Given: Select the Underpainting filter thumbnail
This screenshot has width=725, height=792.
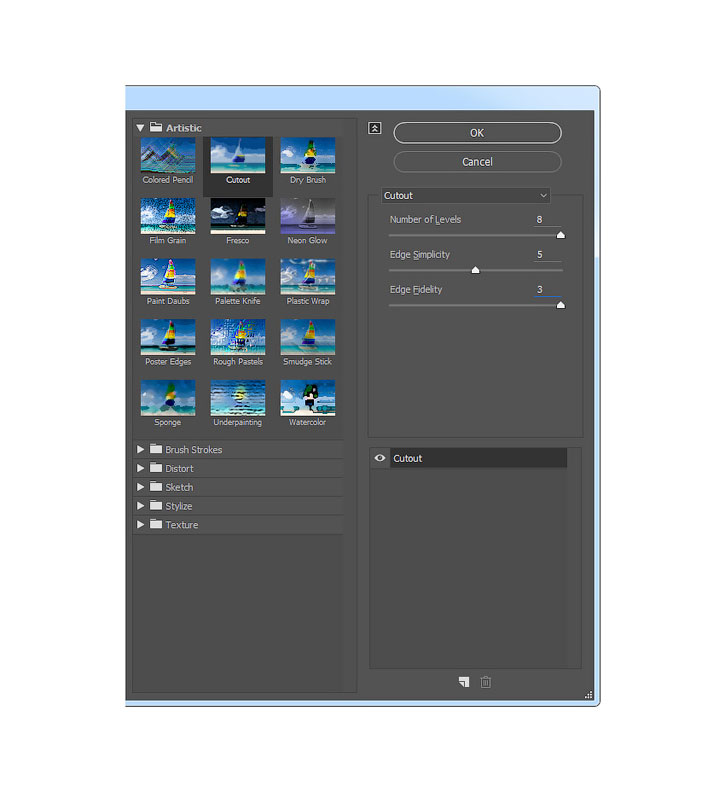Looking at the screenshot, I should [237, 398].
